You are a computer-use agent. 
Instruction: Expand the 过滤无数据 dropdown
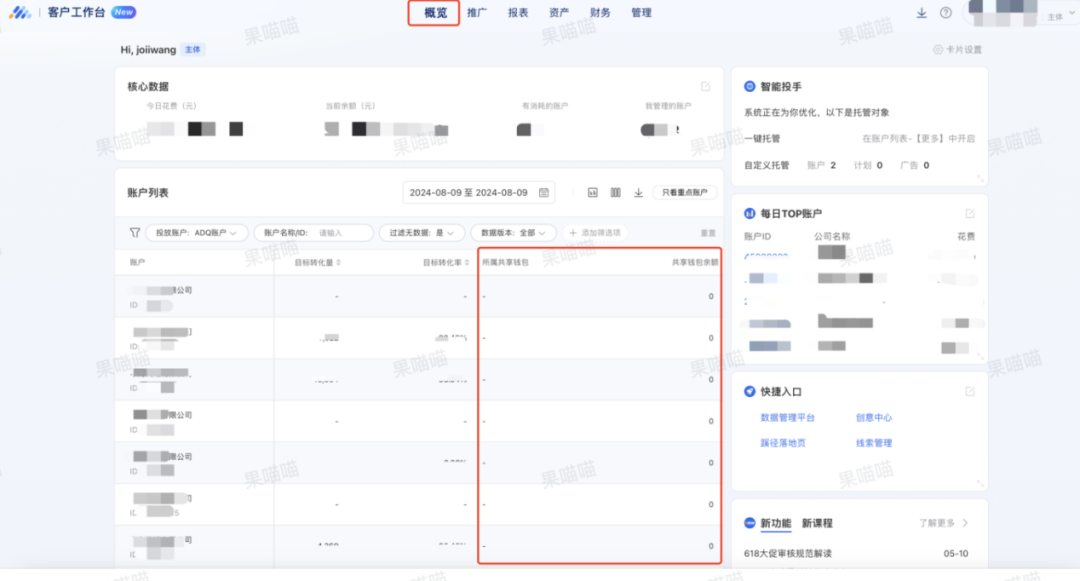421,232
